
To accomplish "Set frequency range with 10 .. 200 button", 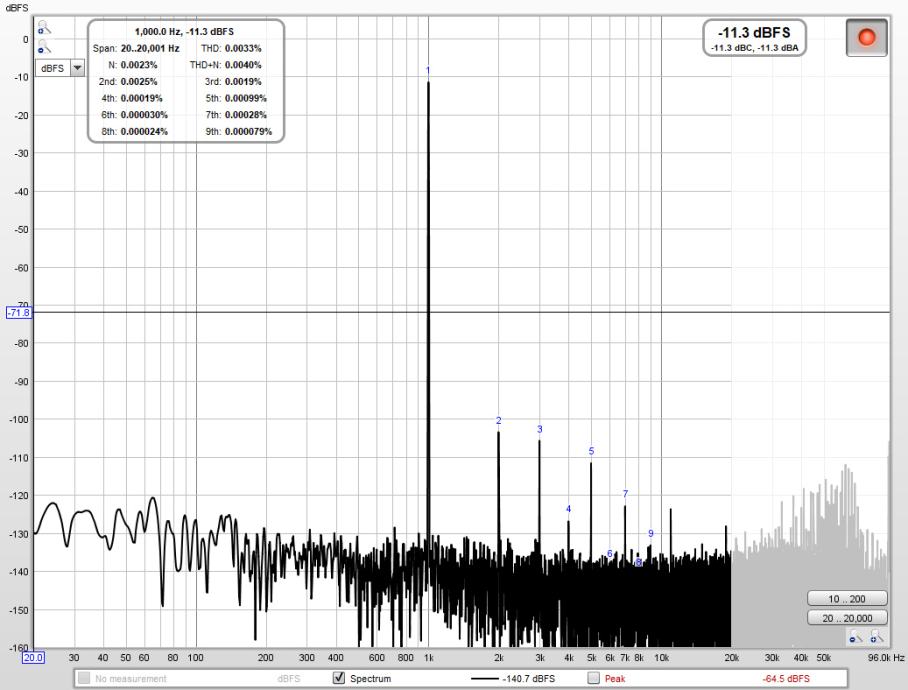I will pyautogui.click(x=847, y=598).
